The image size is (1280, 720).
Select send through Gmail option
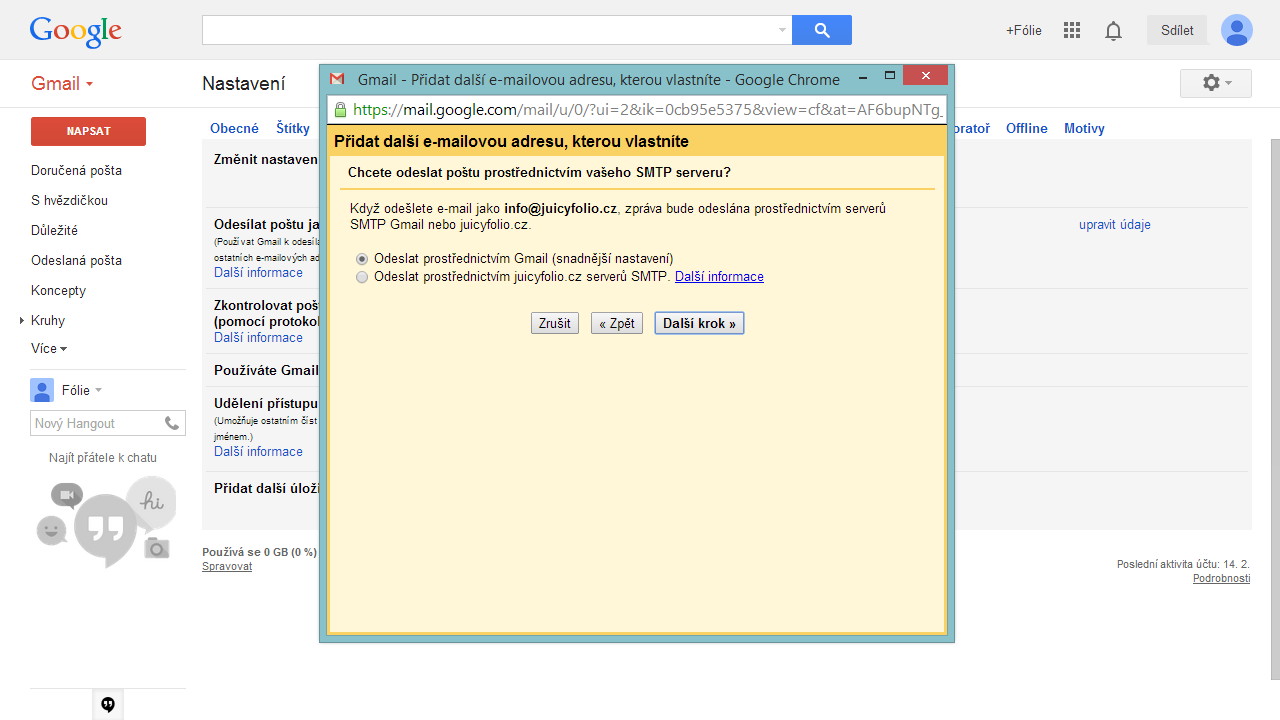tap(362, 259)
